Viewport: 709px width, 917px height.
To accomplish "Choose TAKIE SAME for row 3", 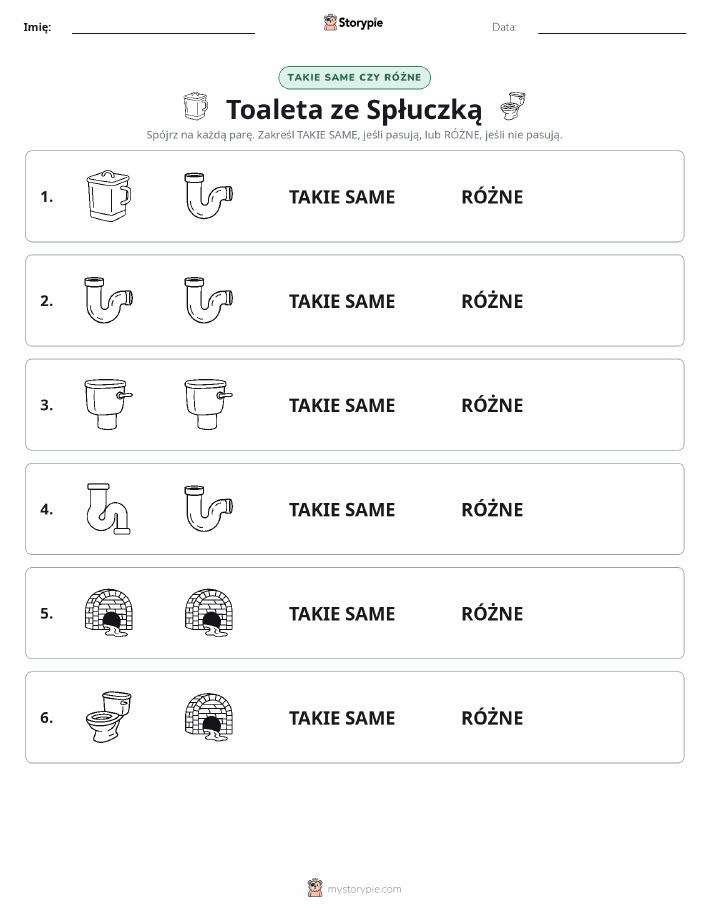I will [x=342, y=405].
